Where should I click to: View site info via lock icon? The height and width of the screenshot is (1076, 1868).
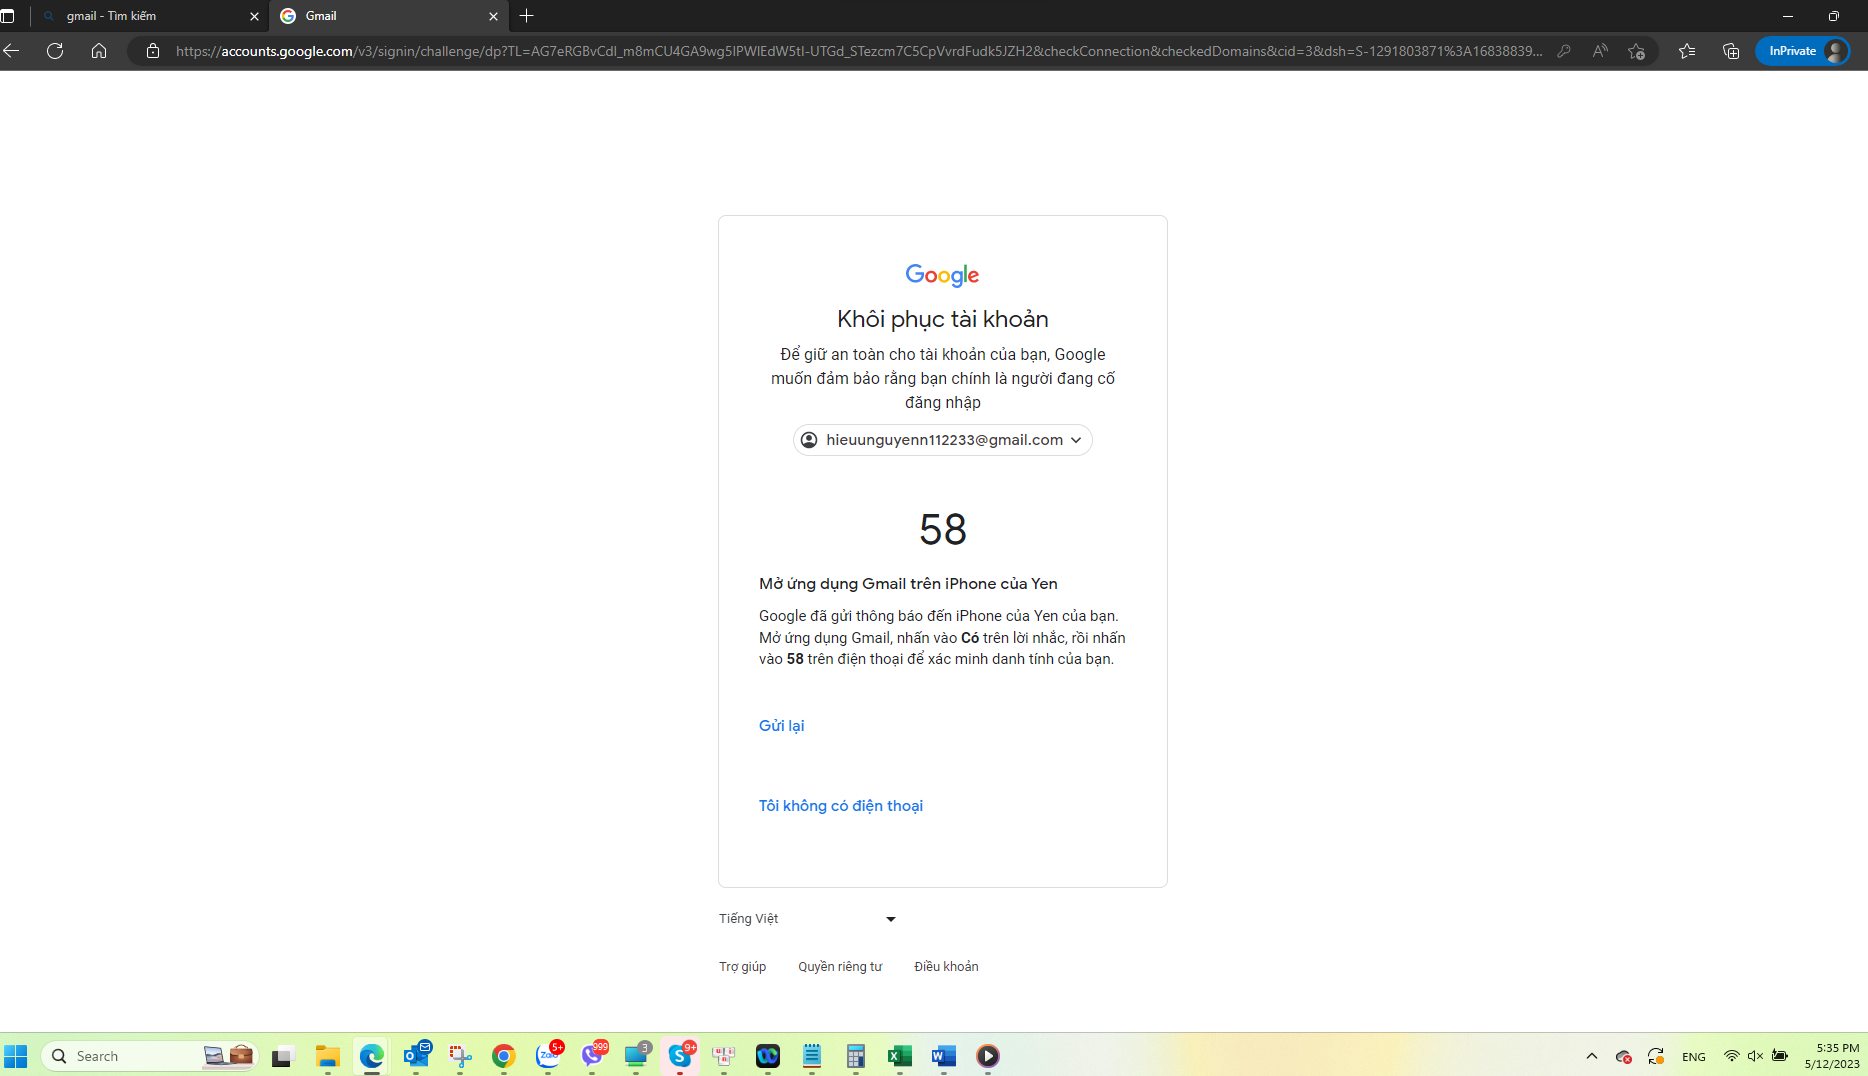(x=153, y=51)
